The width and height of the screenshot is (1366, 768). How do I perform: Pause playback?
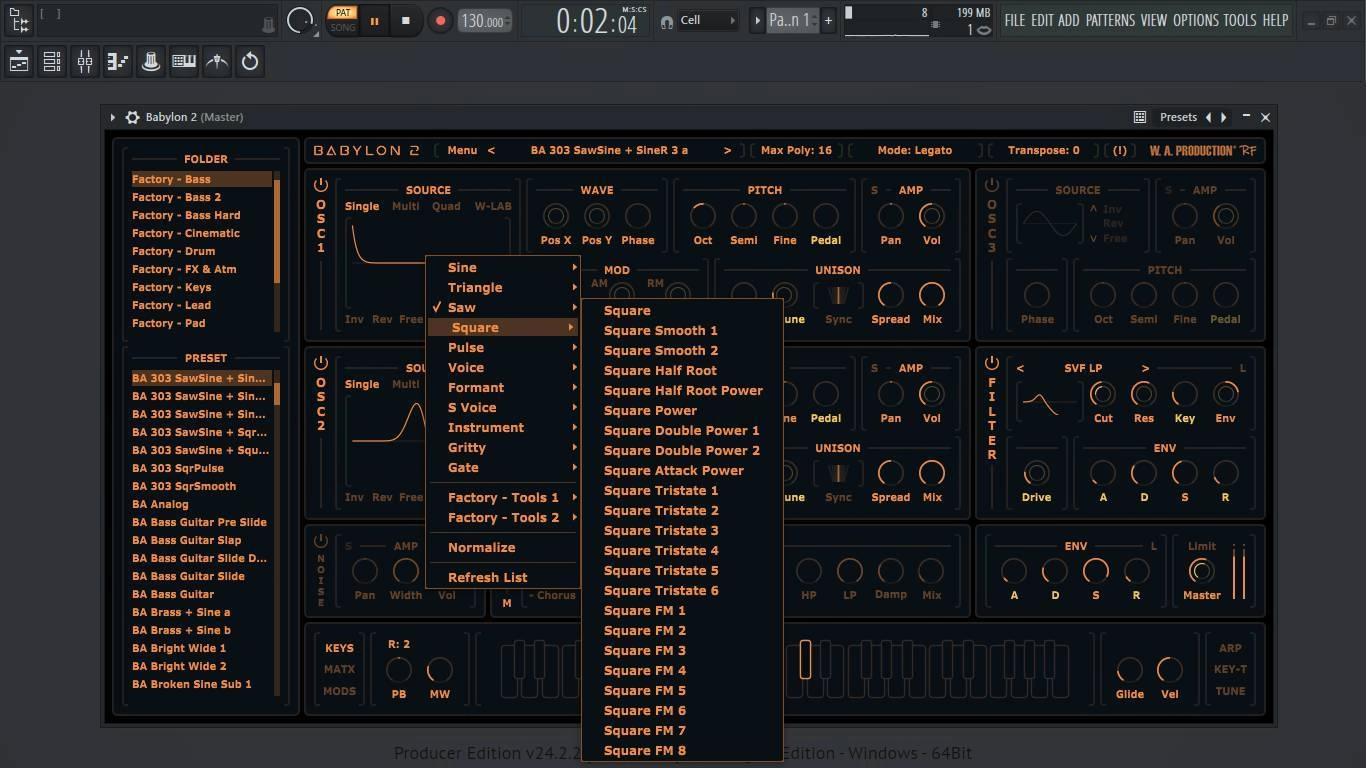pyautogui.click(x=374, y=21)
